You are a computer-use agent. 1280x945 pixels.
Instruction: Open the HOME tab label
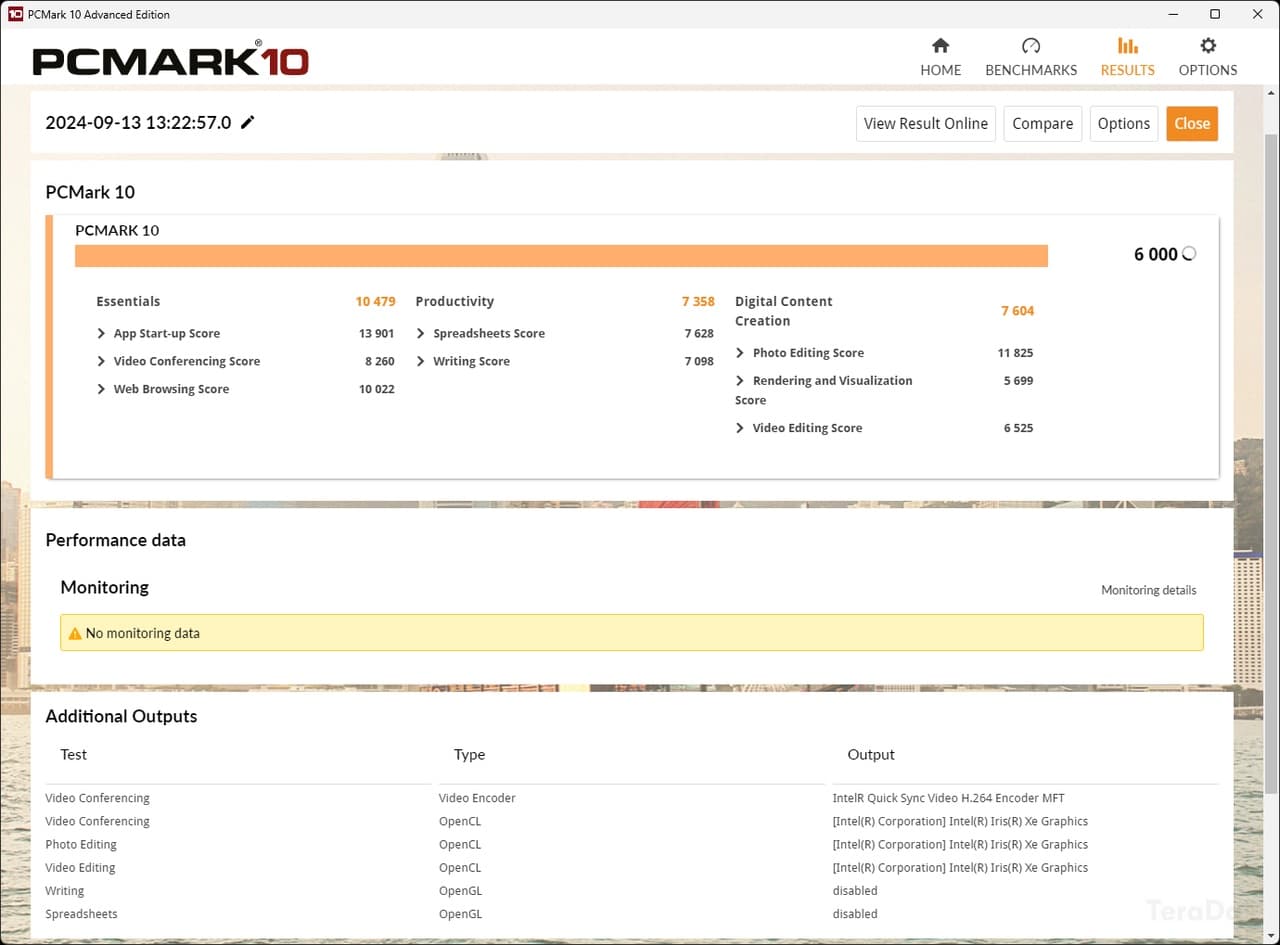point(941,70)
